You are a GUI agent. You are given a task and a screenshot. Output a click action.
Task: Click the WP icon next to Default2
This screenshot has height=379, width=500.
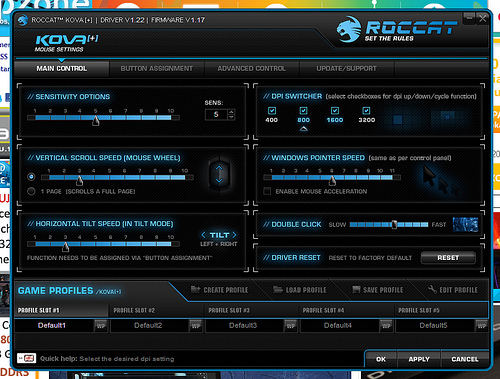point(196,326)
